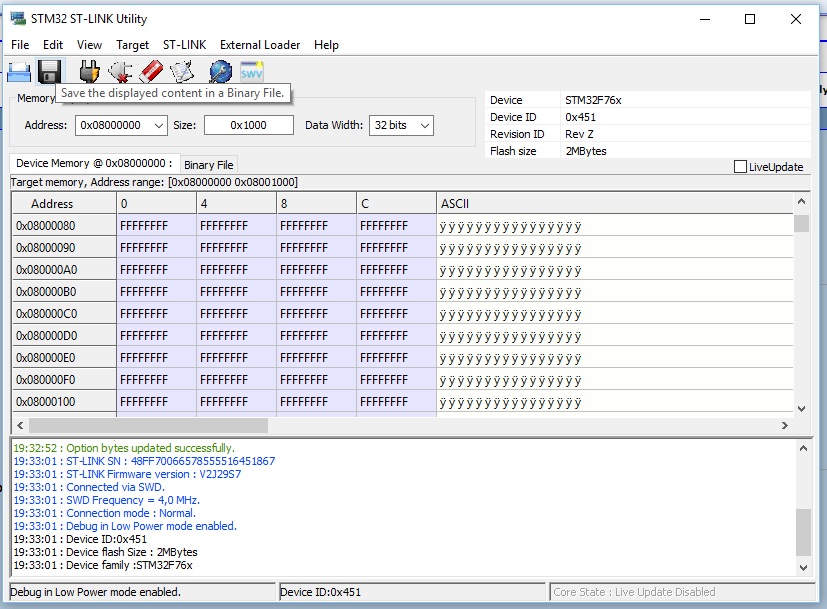827x609 pixels.
Task: Select address cell 0x08000100
Action: 64,402
